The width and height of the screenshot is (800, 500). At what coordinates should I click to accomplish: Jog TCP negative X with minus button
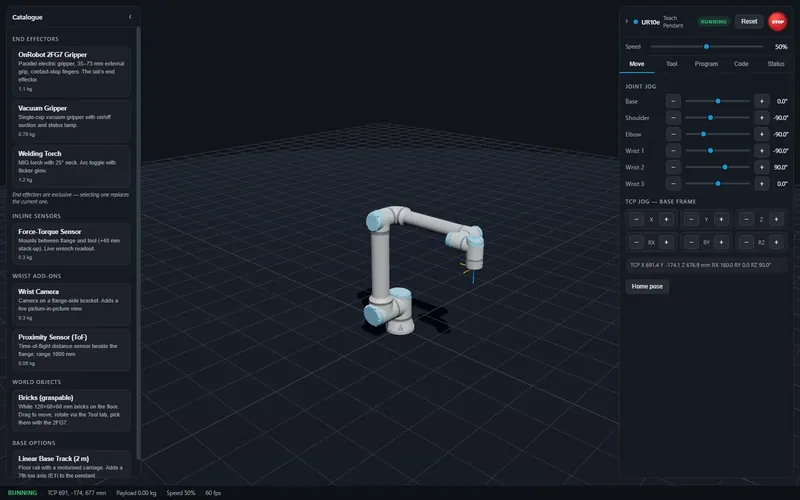pos(636,219)
